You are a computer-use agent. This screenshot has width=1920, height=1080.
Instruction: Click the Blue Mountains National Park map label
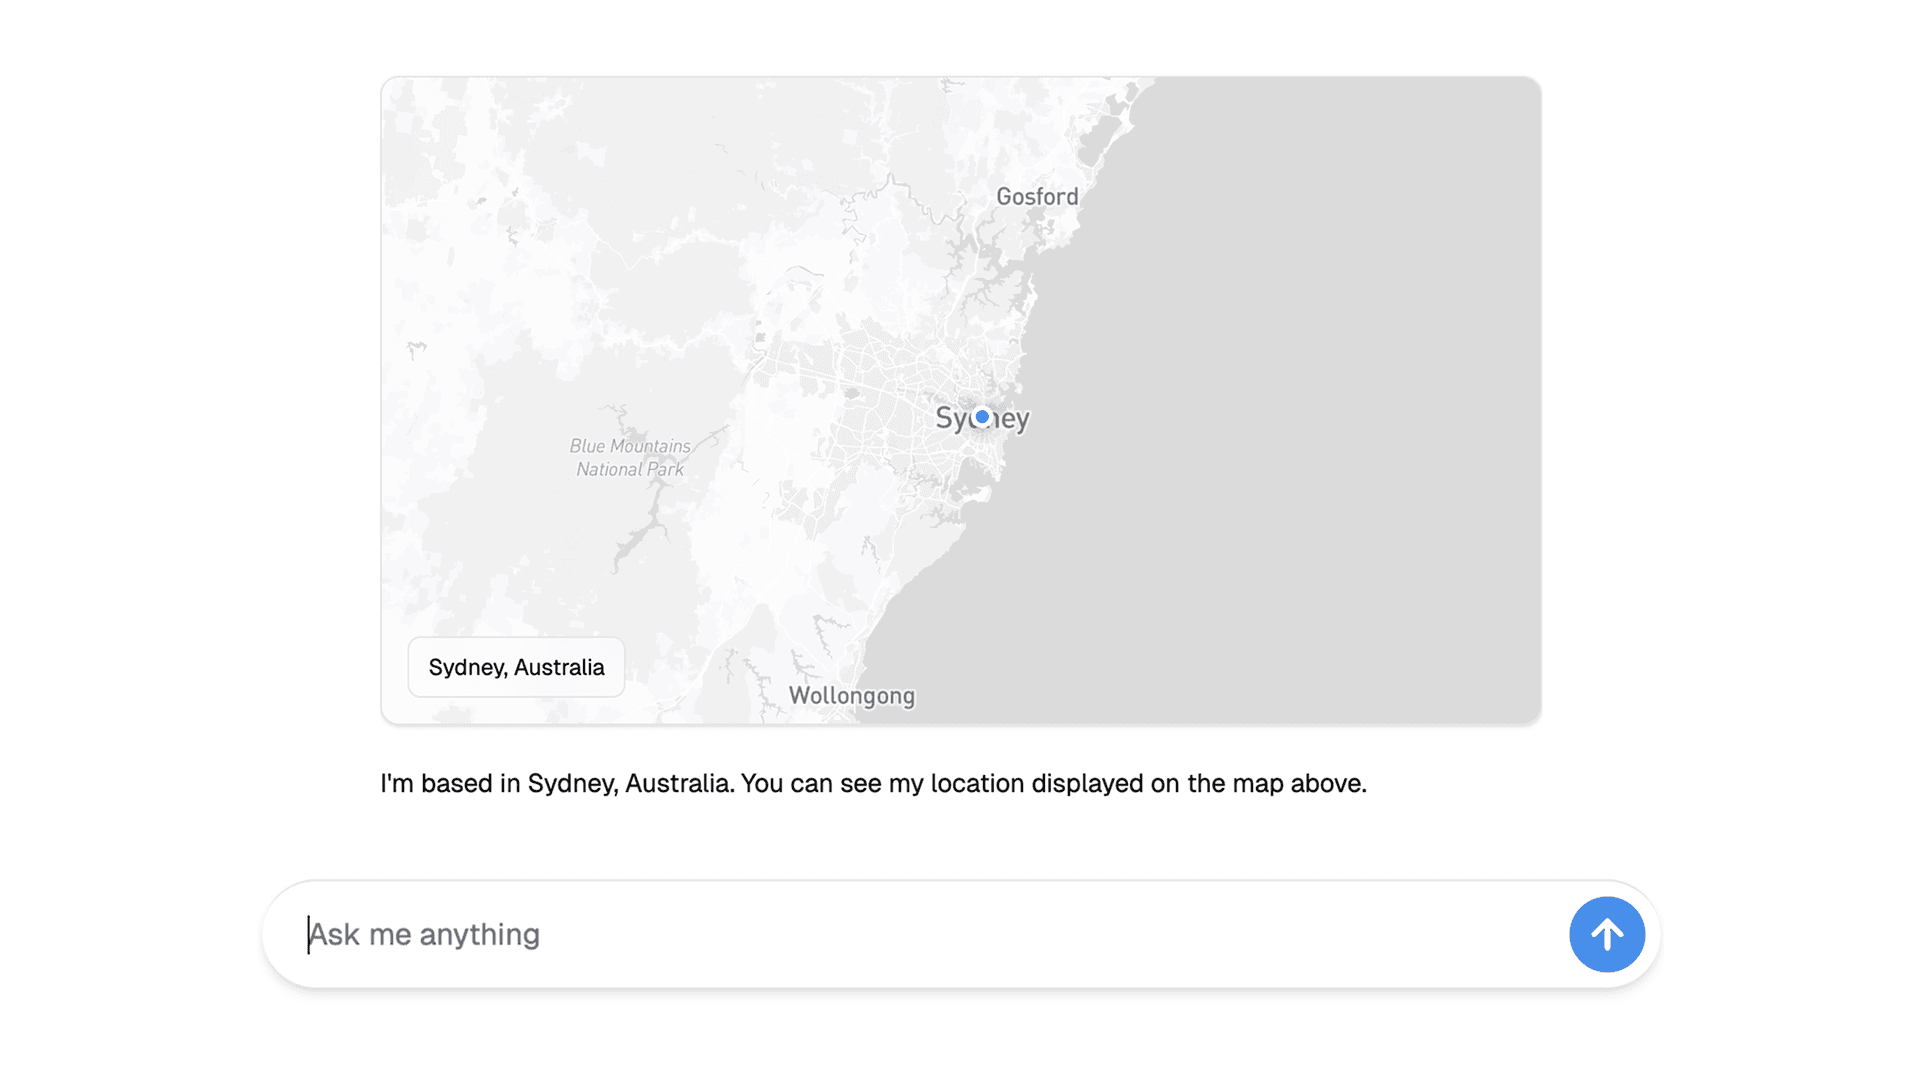629,457
